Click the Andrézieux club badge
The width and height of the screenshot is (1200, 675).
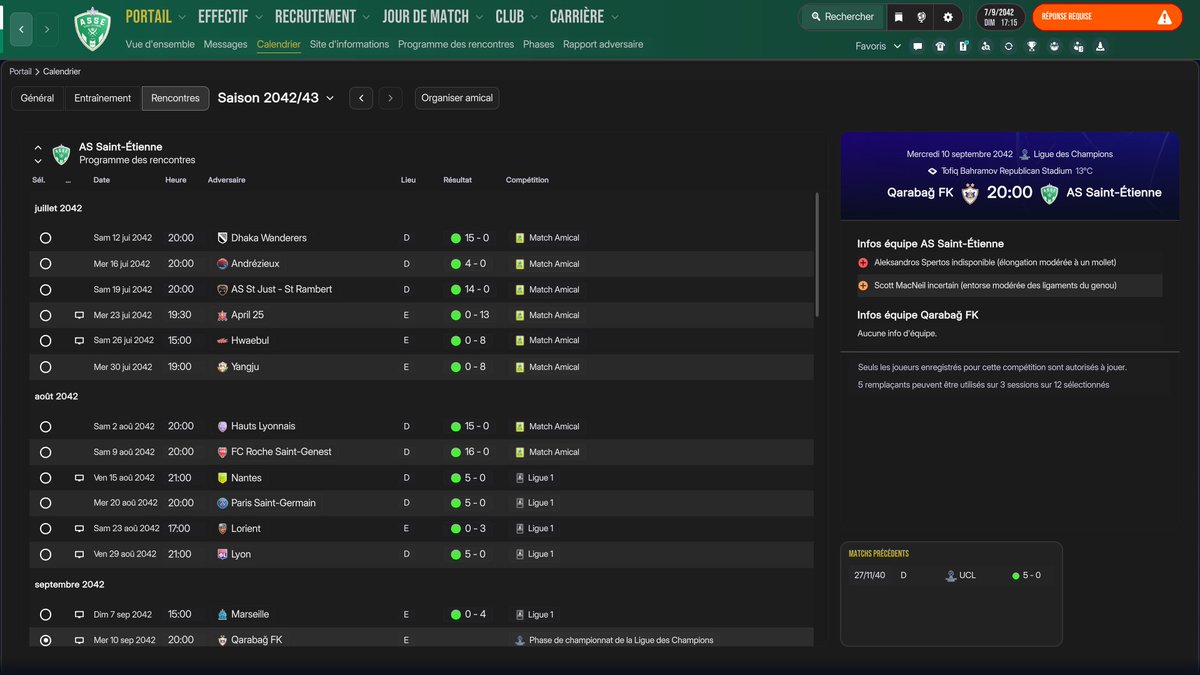pos(222,264)
